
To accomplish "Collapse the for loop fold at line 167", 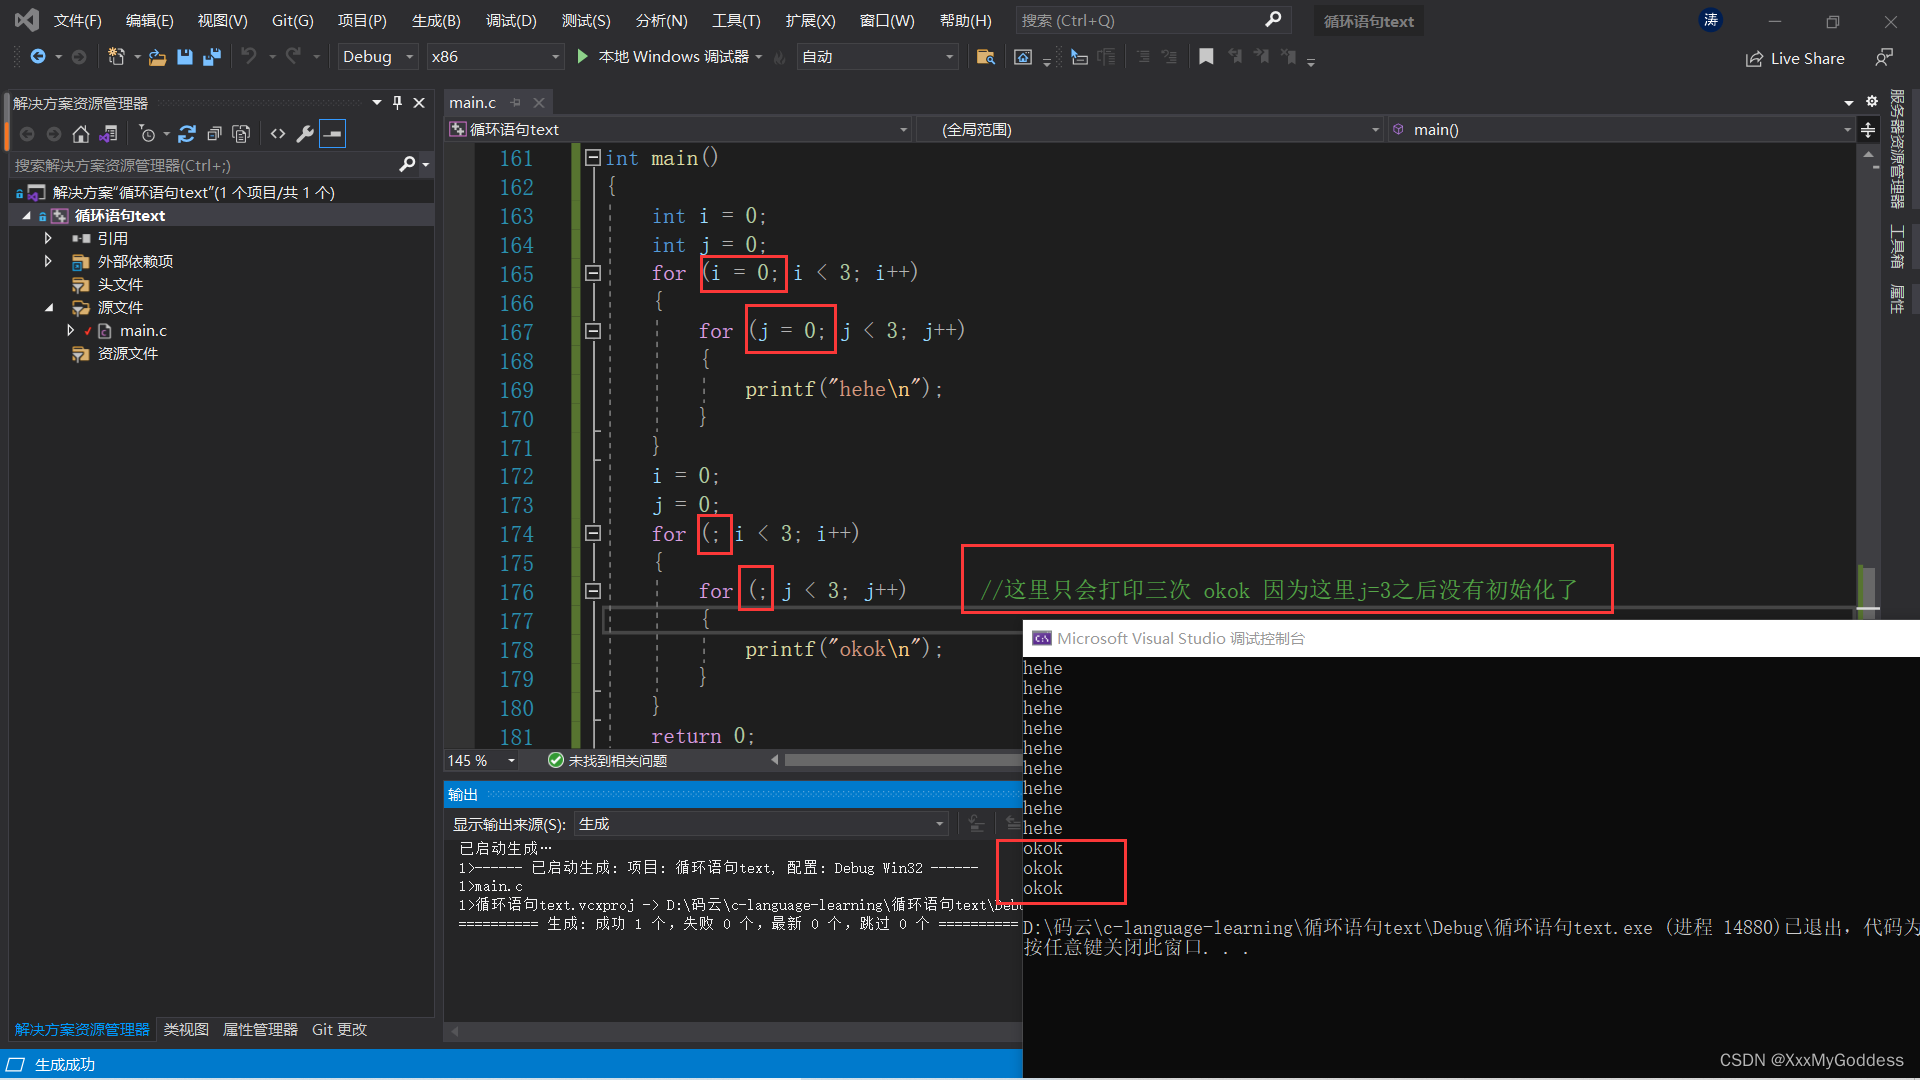I will point(593,331).
